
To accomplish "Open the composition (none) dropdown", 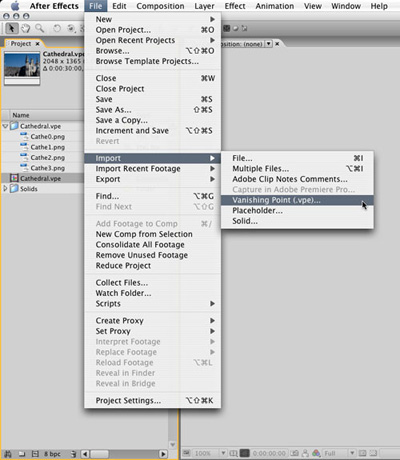I will coord(268,44).
